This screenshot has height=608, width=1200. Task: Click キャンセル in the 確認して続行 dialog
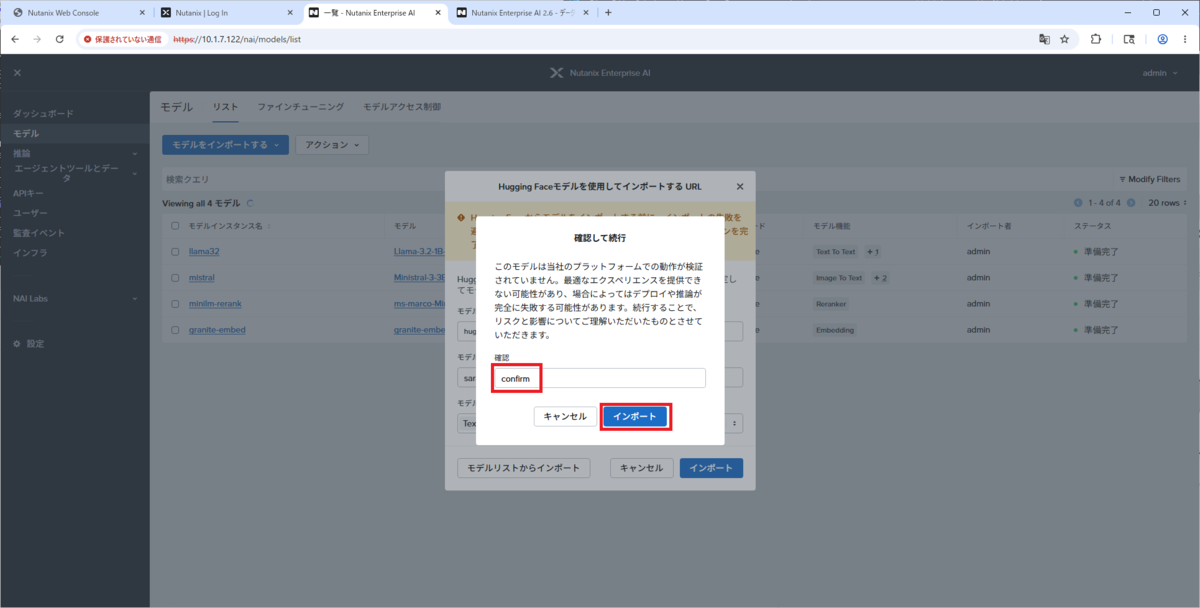click(x=565, y=417)
